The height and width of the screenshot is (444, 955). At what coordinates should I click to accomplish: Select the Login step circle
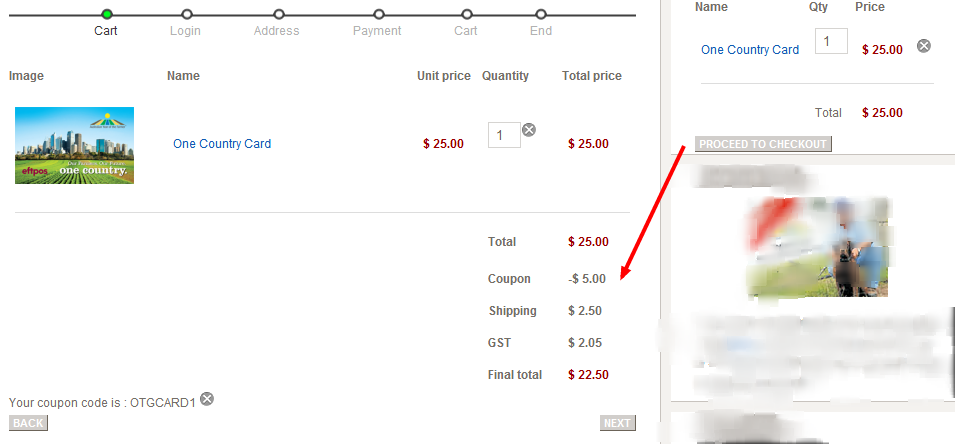(187, 14)
